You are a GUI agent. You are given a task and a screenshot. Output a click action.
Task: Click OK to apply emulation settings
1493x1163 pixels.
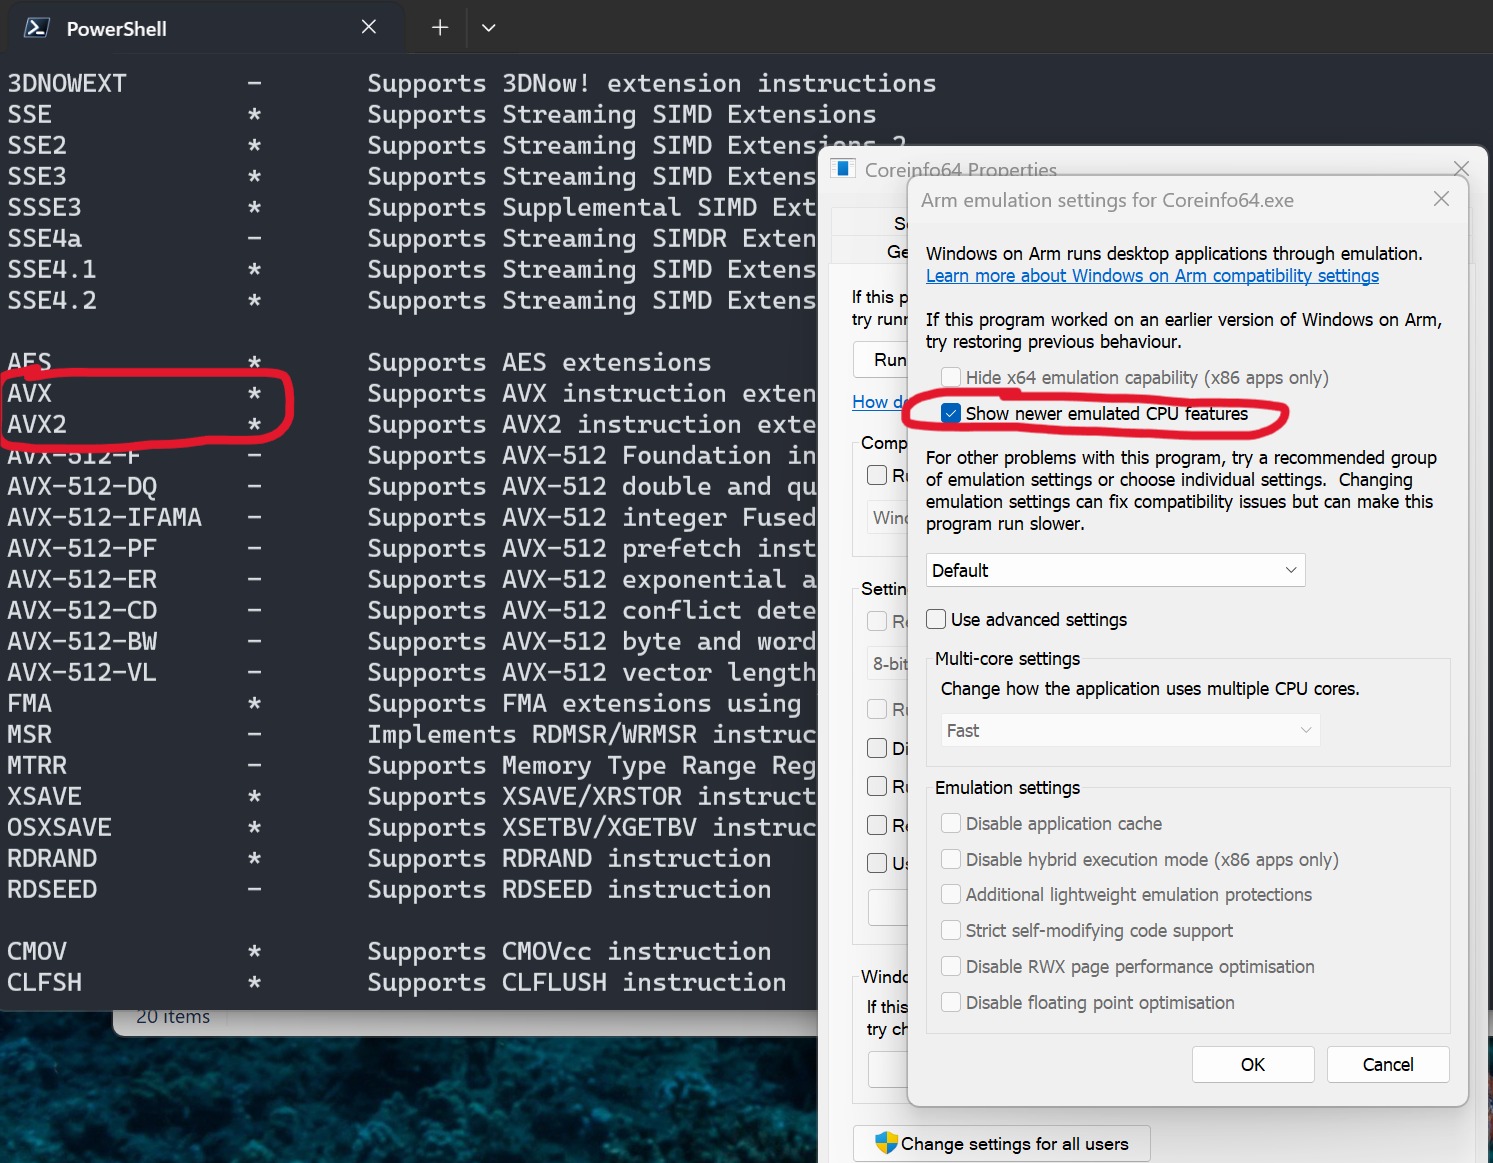1252,1064
